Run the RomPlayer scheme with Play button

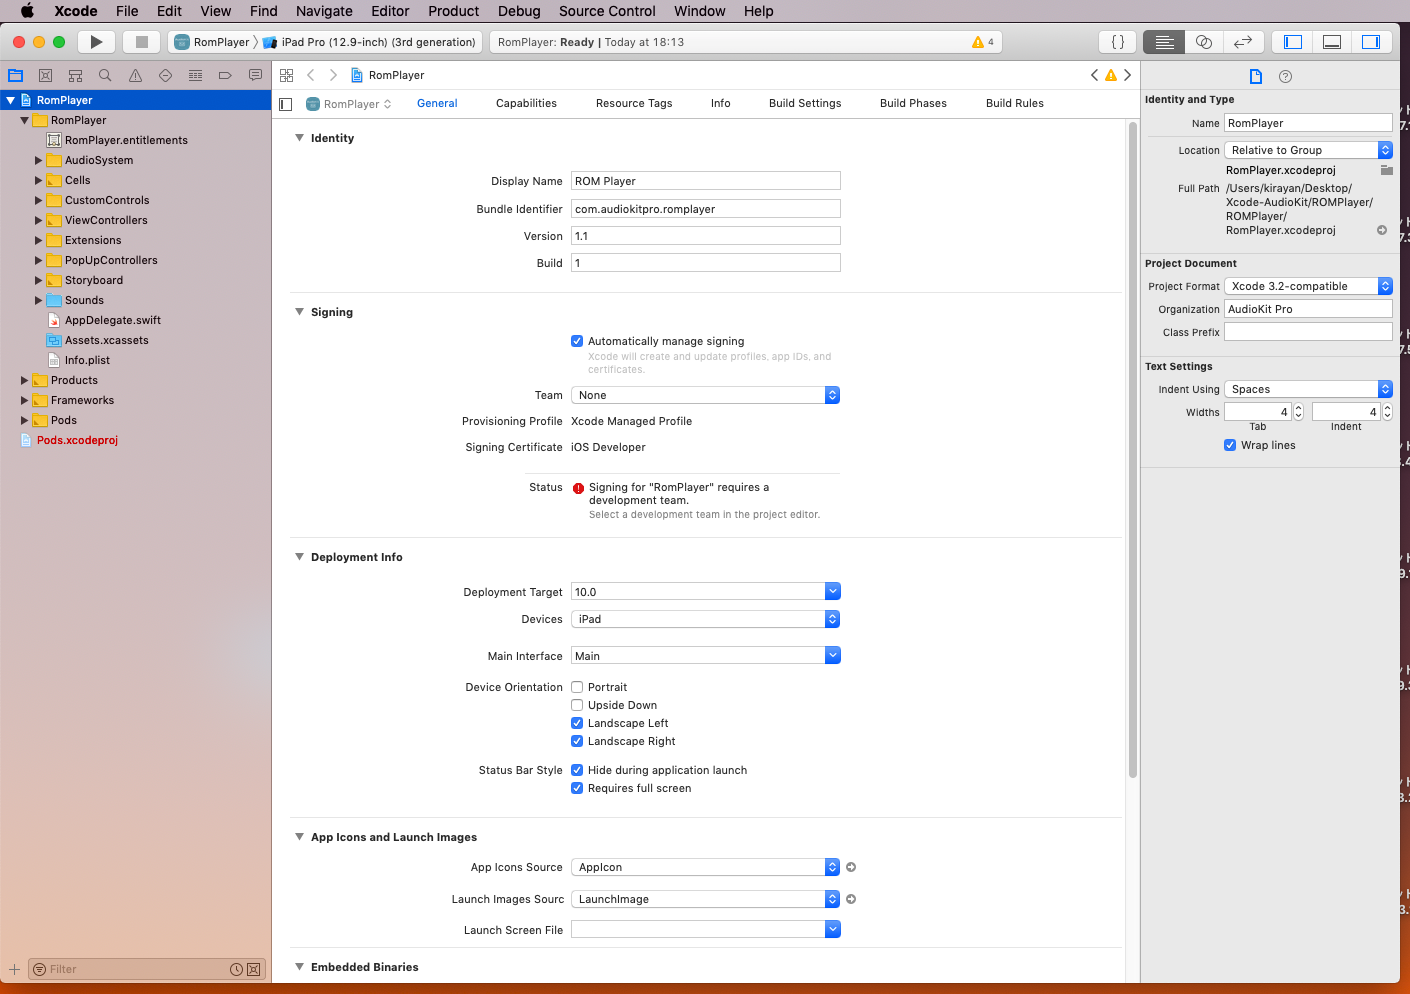pyautogui.click(x=96, y=42)
